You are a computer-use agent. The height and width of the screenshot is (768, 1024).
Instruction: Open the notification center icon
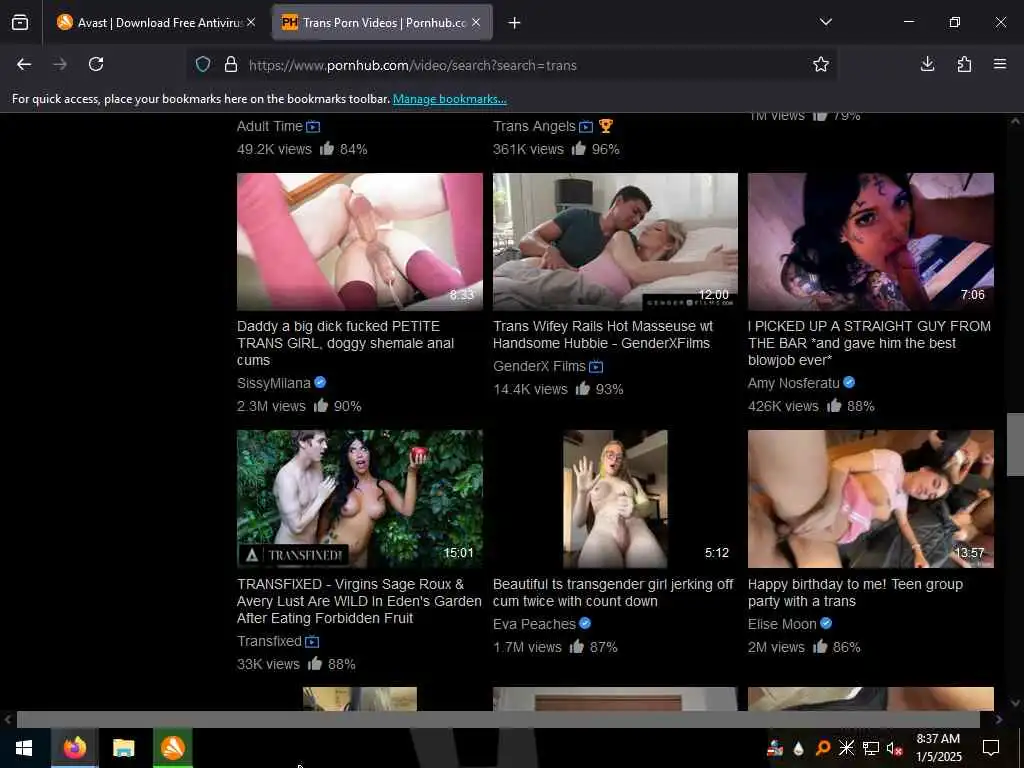991,748
